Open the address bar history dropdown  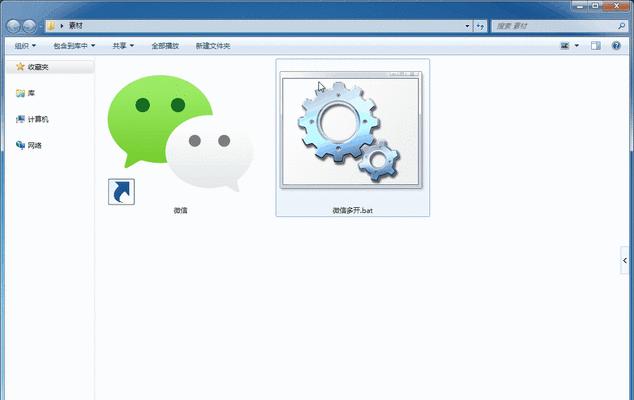467,26
